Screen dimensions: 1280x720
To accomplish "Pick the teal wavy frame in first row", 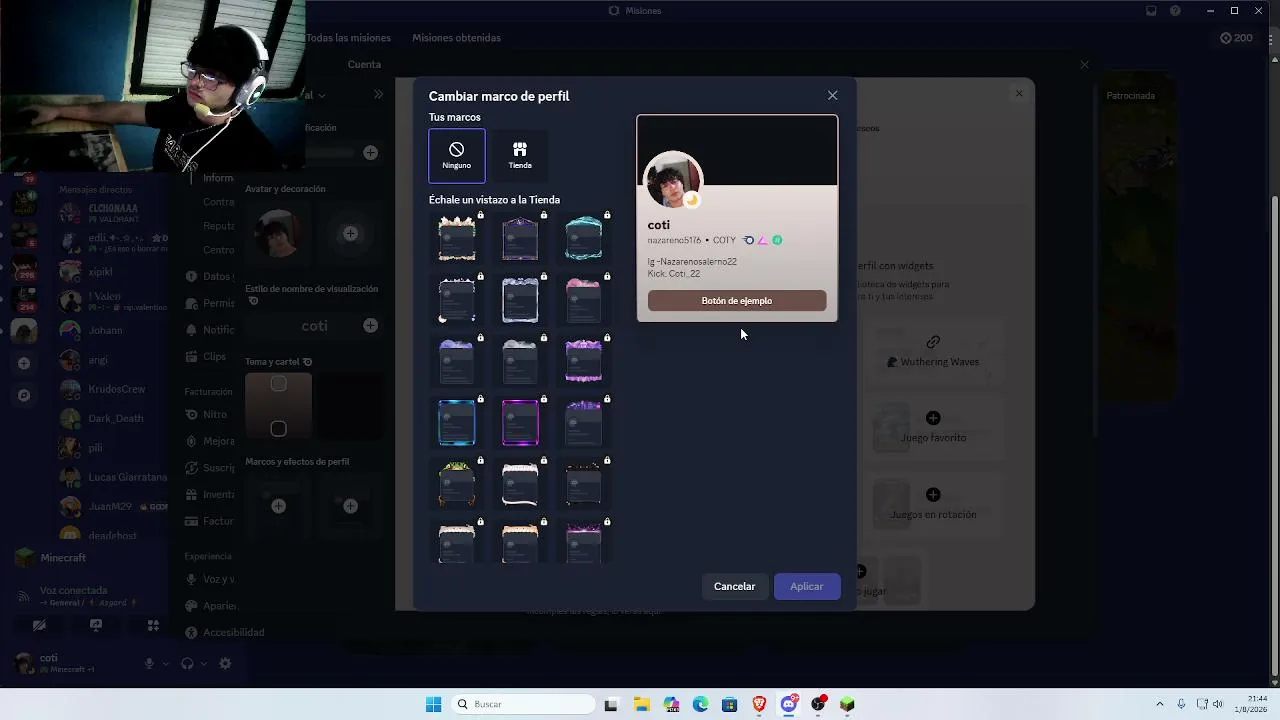I will point(583,239).
